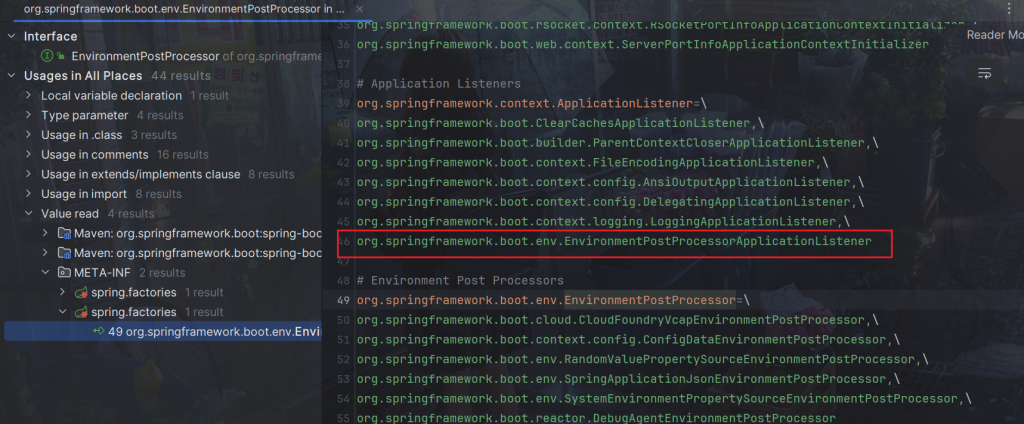Viewport: 1024px width, 424px height.
Task: Click the first spring.factories file icon
Action: pos(81,292)
